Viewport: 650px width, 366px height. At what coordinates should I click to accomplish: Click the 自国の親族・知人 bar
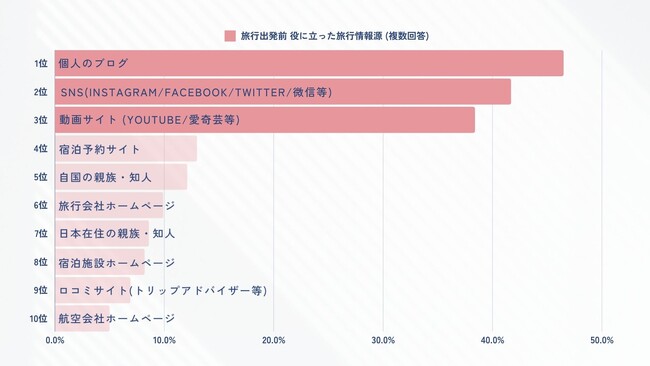(x=121, y=177)
